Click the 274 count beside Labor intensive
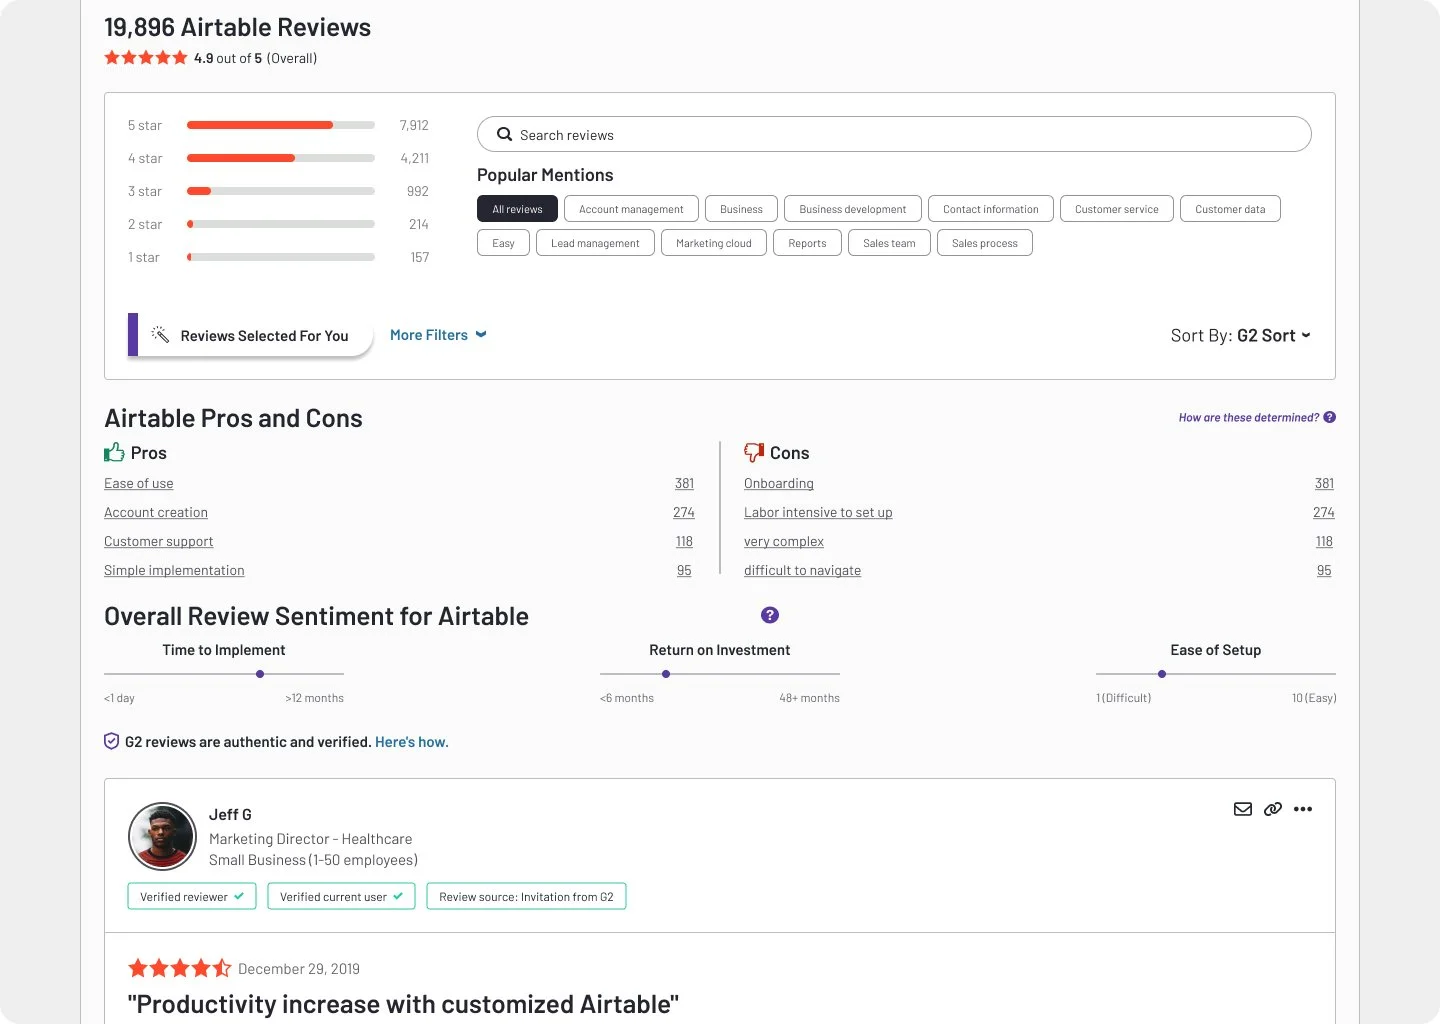 pos(1324,512)
